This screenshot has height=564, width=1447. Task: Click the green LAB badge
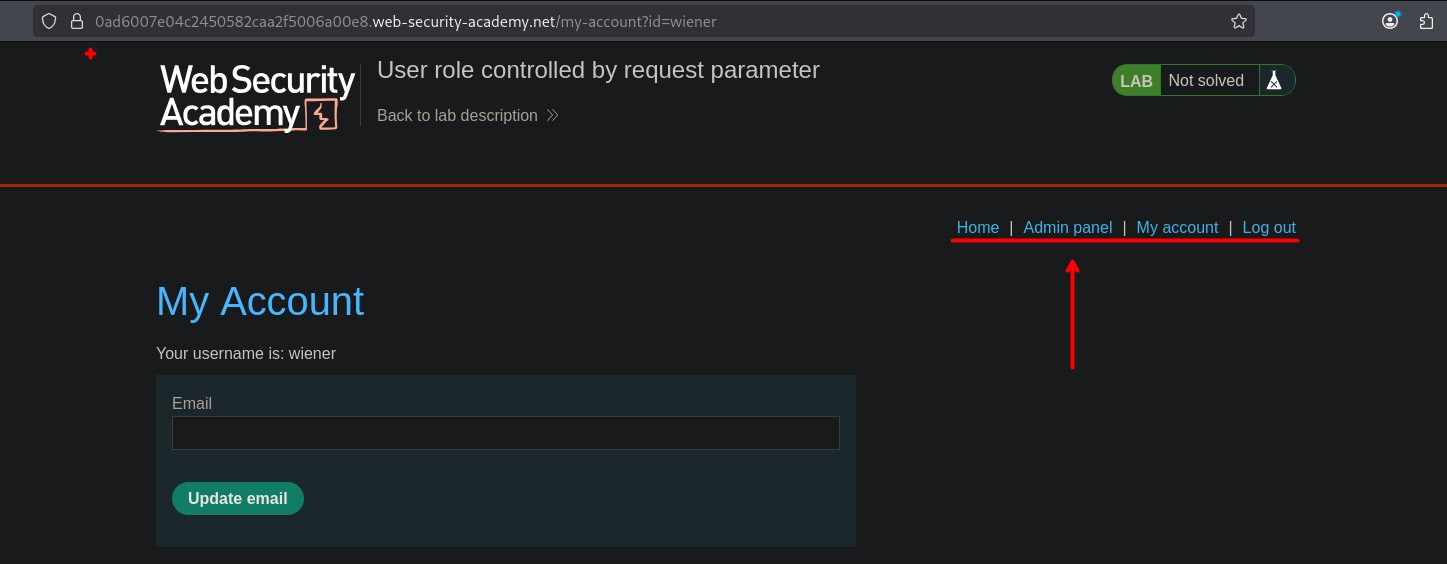(1136, 81)
